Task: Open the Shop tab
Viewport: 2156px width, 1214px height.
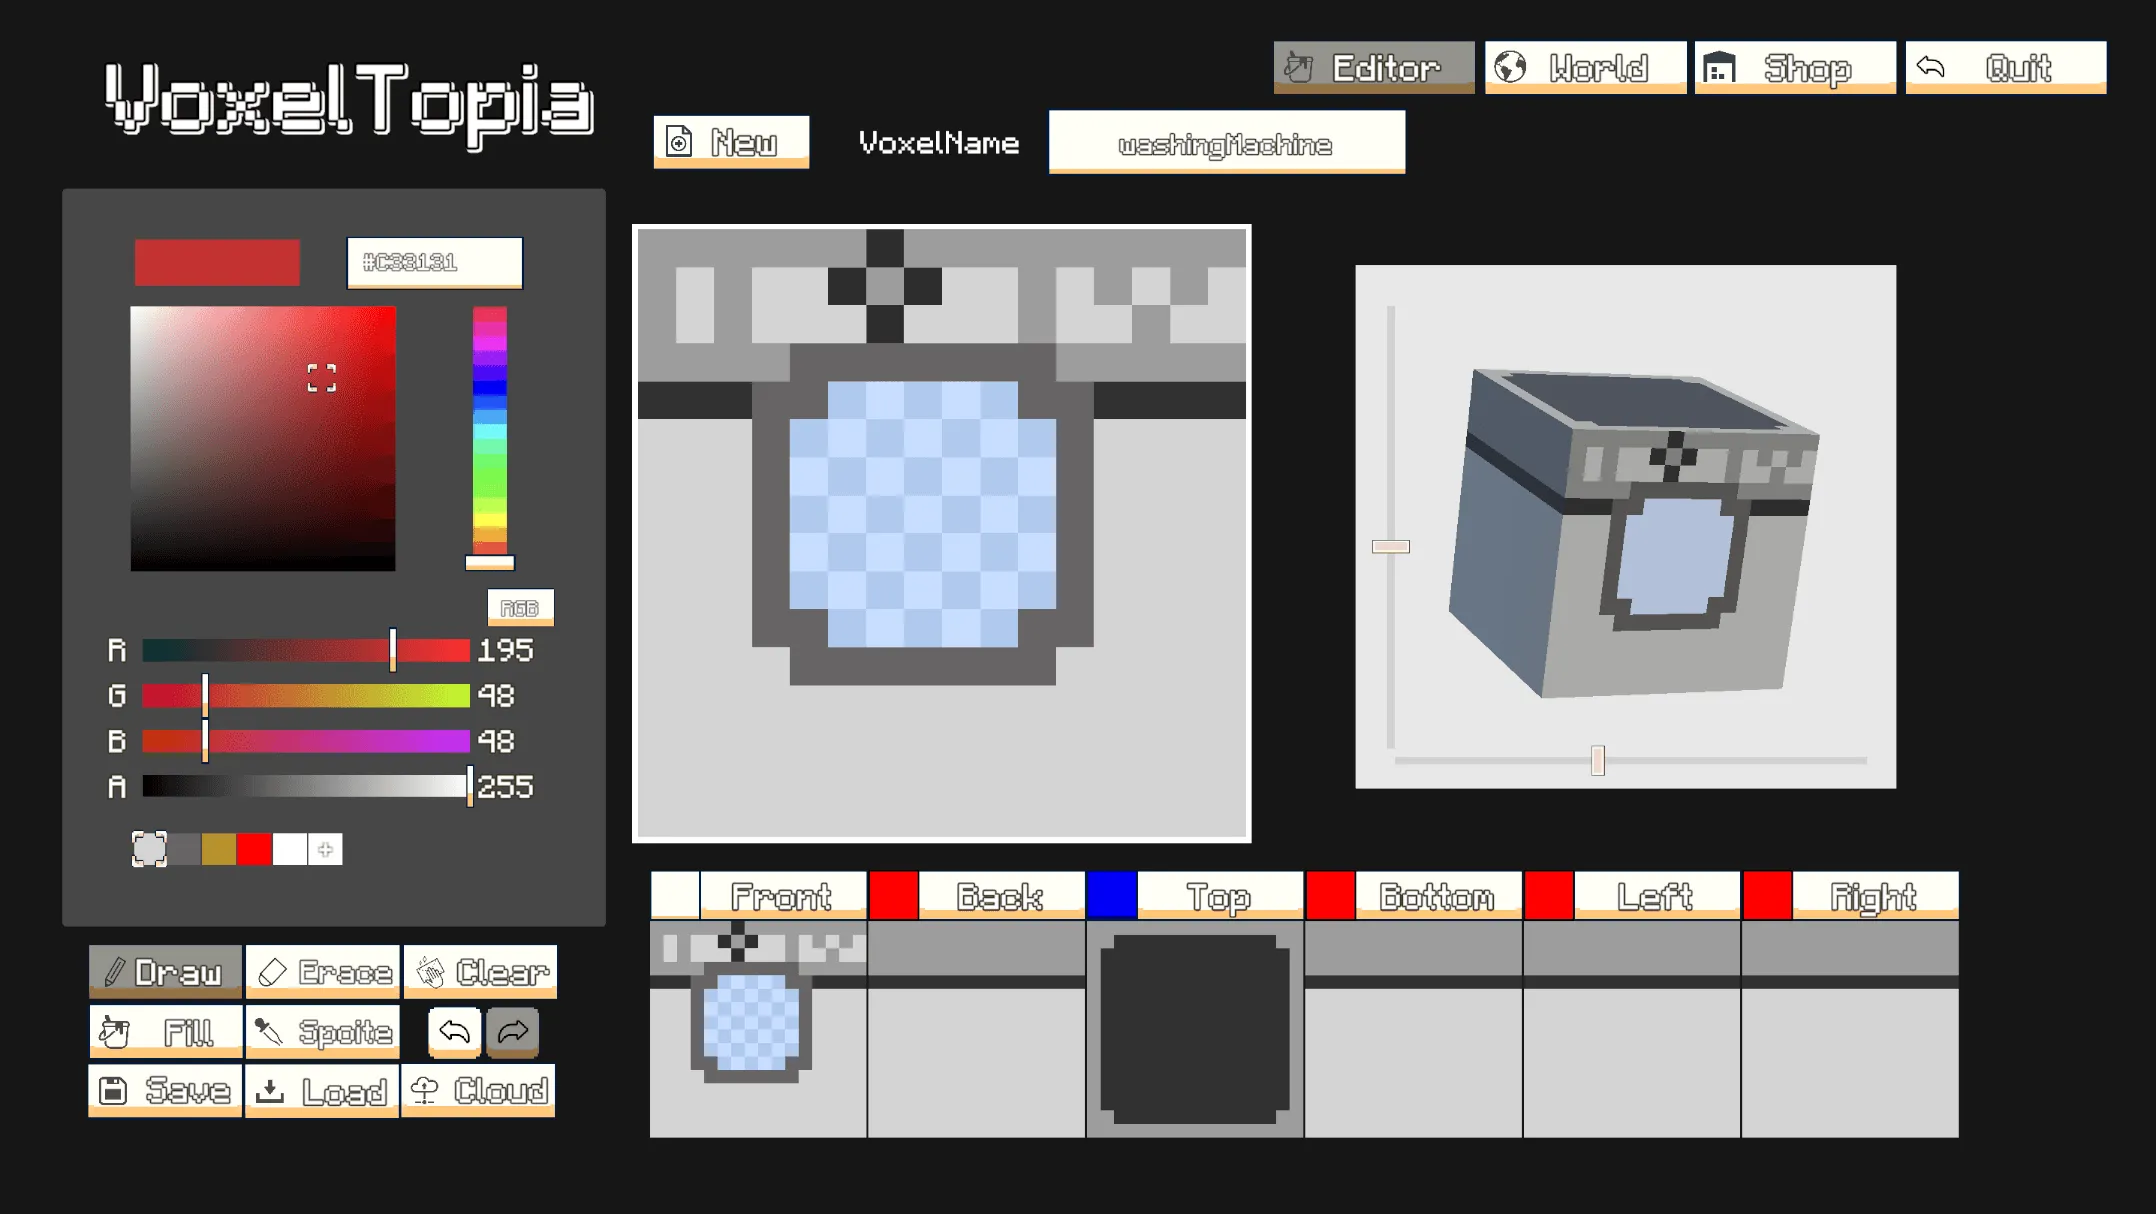Action: pyautogui.click(x=1794, y=67)
